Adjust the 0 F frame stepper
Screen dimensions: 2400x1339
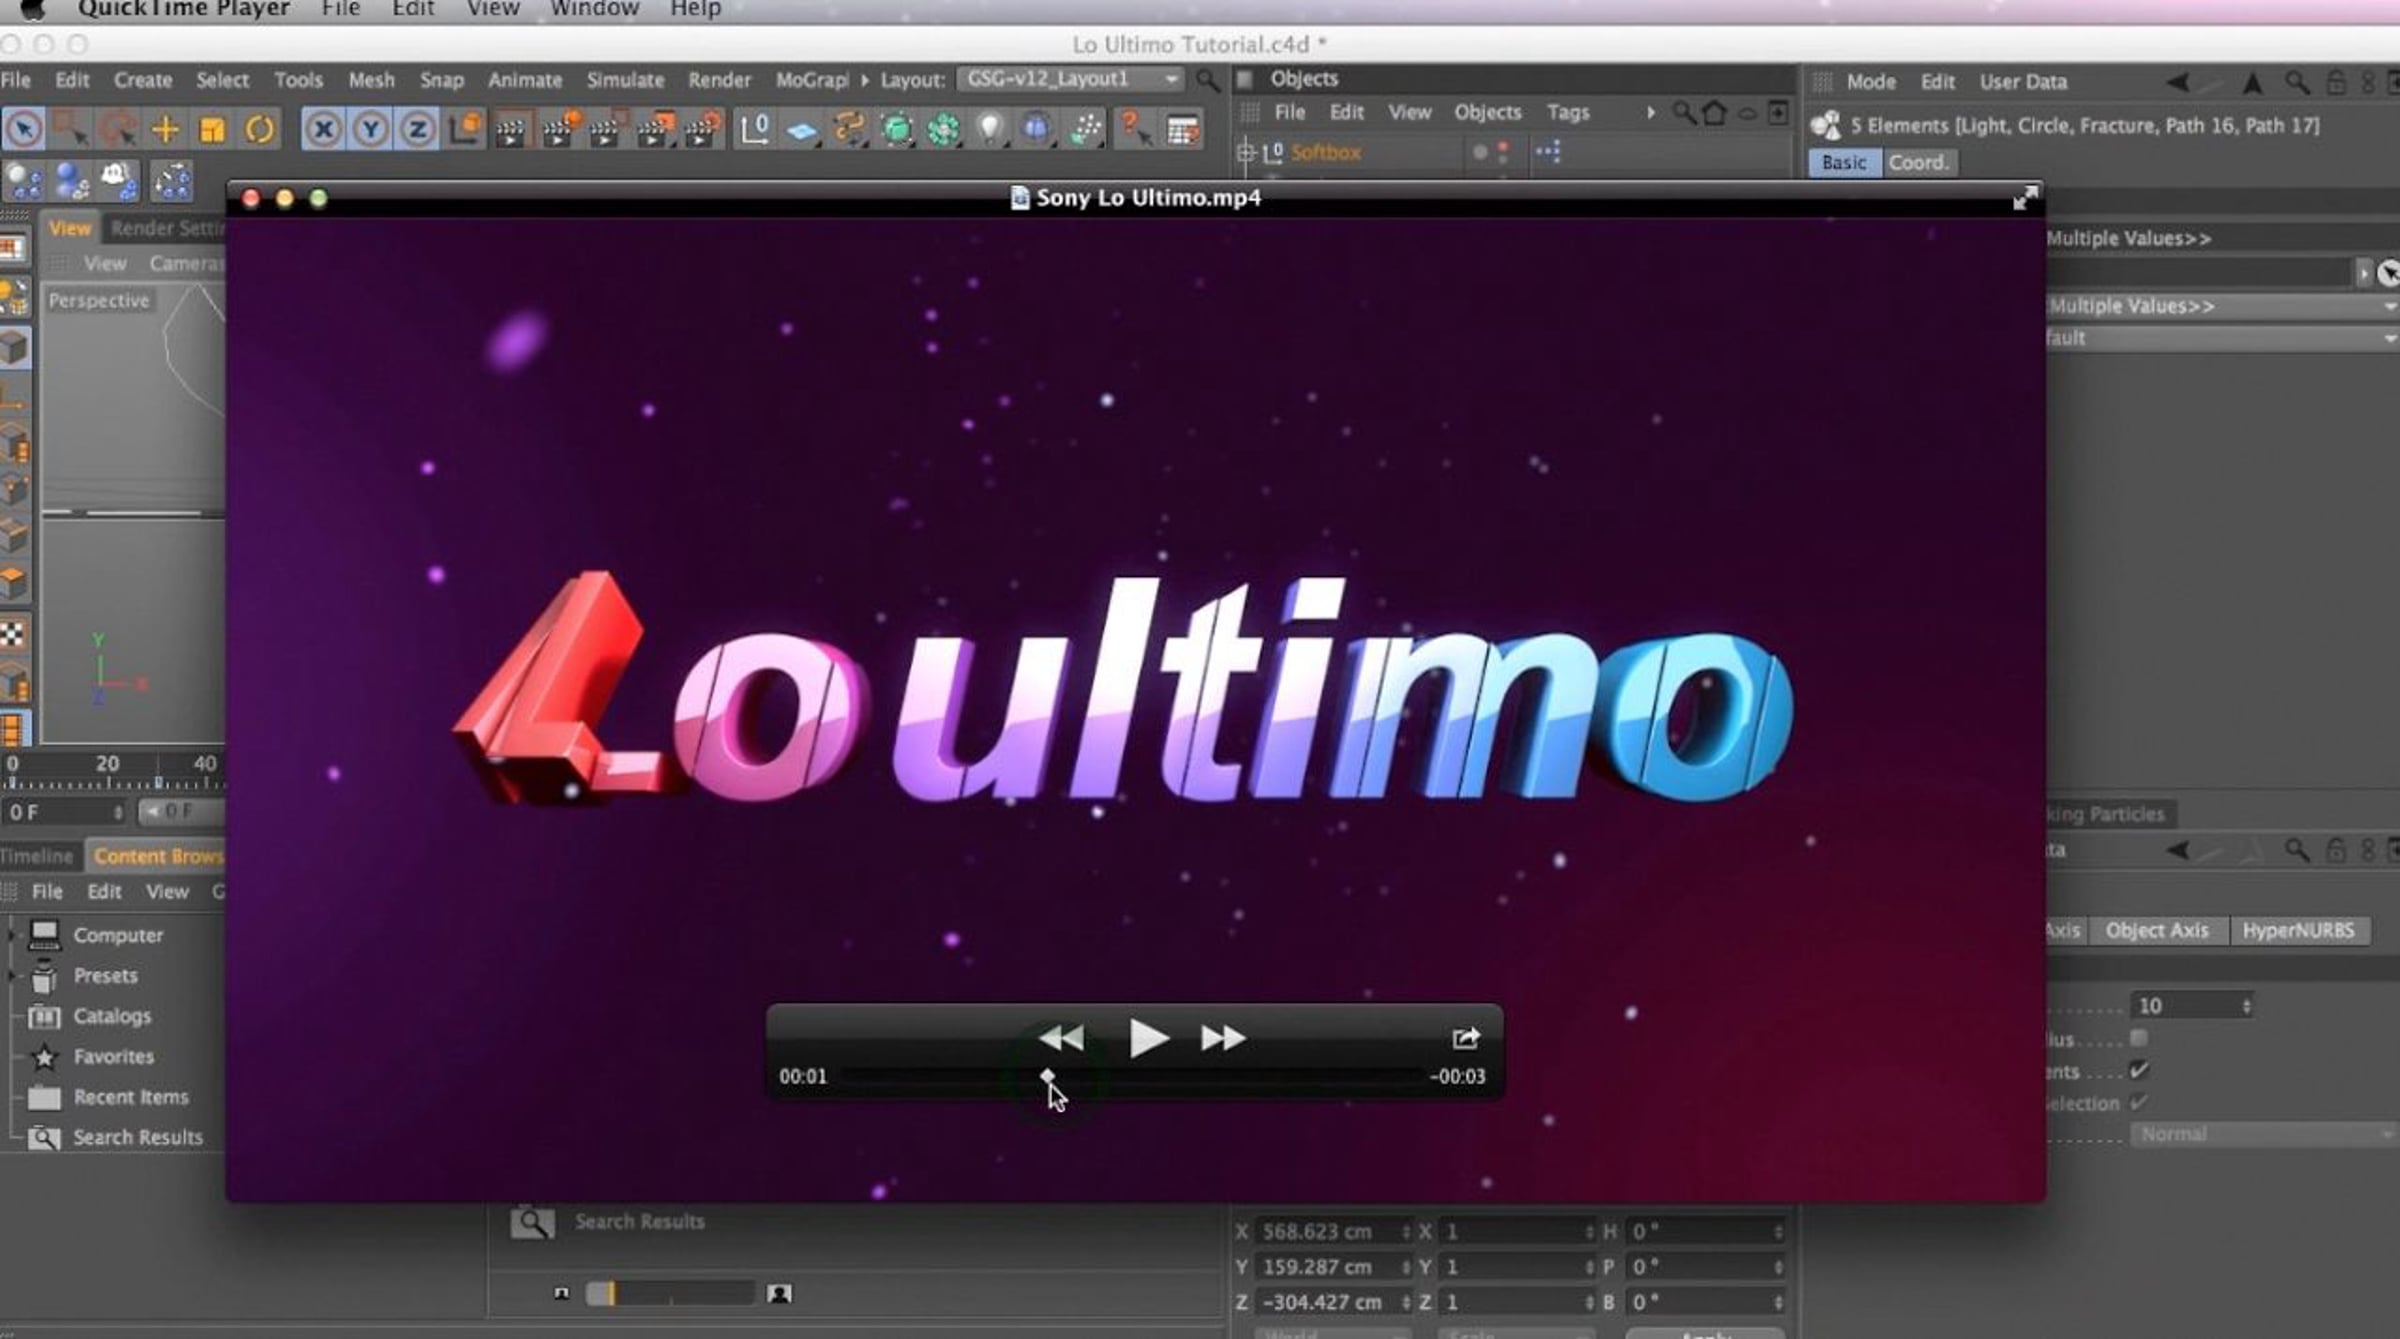[x=118, y=812]
